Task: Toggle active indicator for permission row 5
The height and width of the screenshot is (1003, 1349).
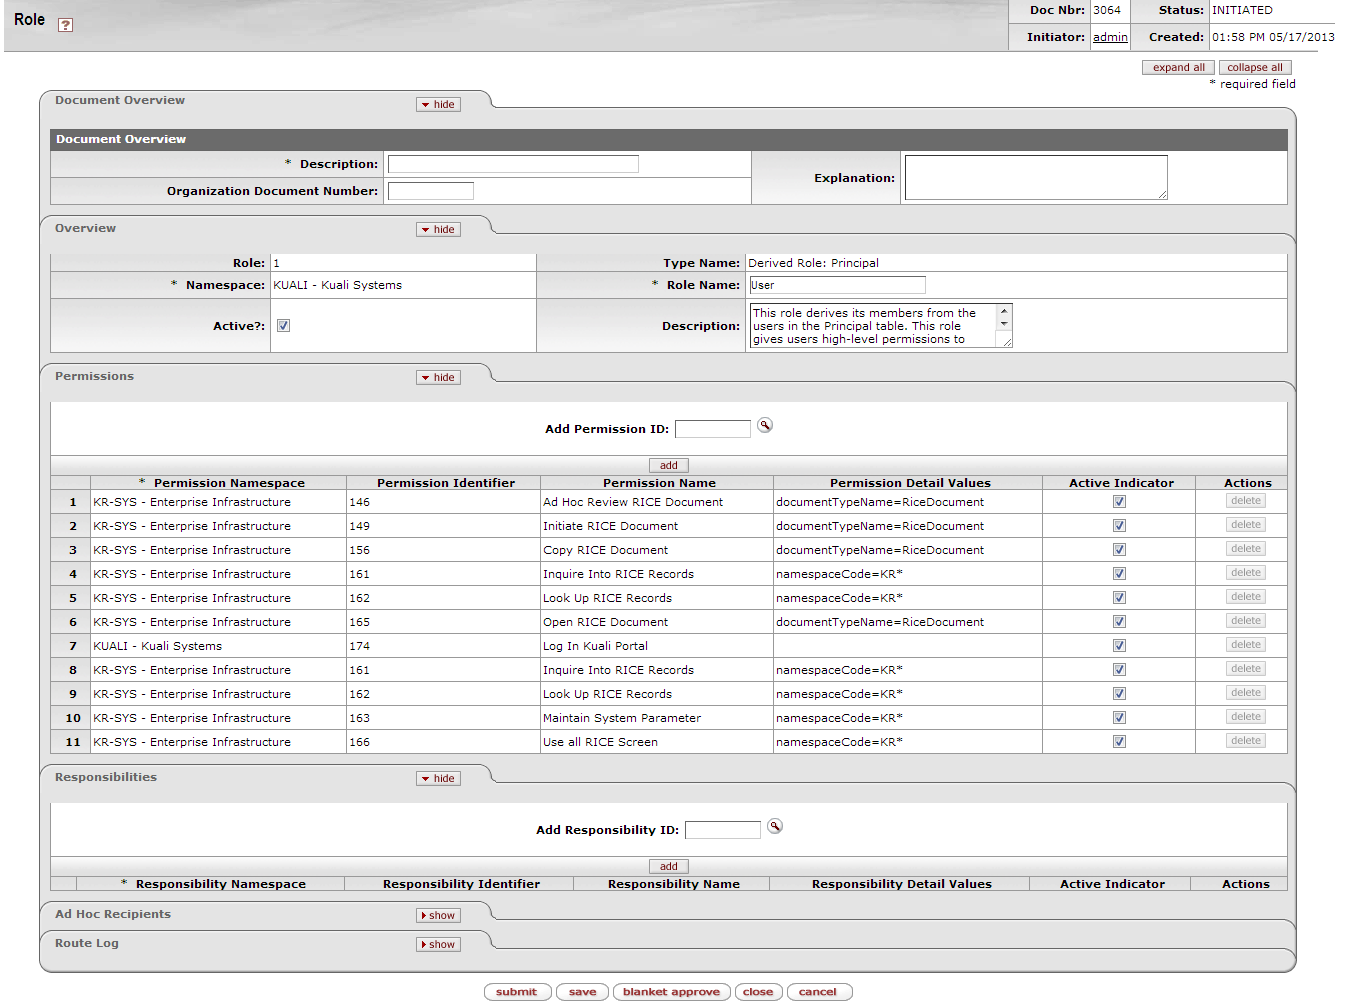Action: (x=1119, y=598)
